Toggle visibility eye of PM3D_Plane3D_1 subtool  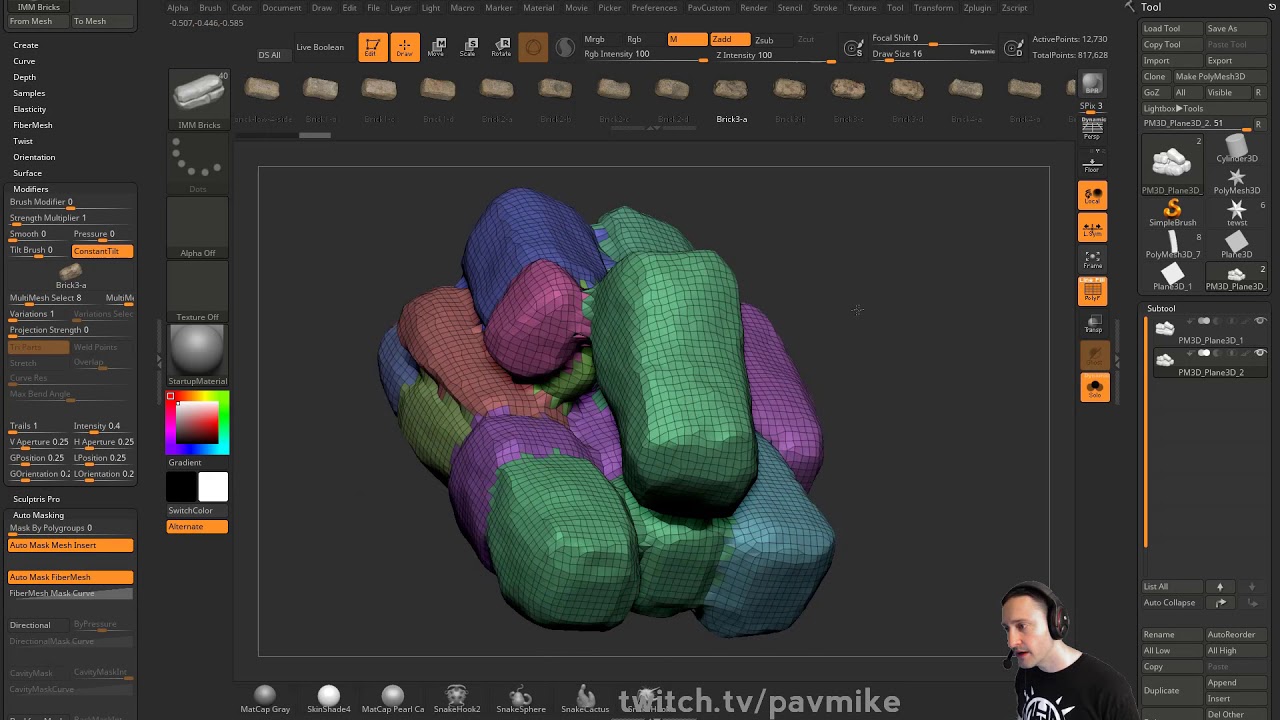point(1260,321)
